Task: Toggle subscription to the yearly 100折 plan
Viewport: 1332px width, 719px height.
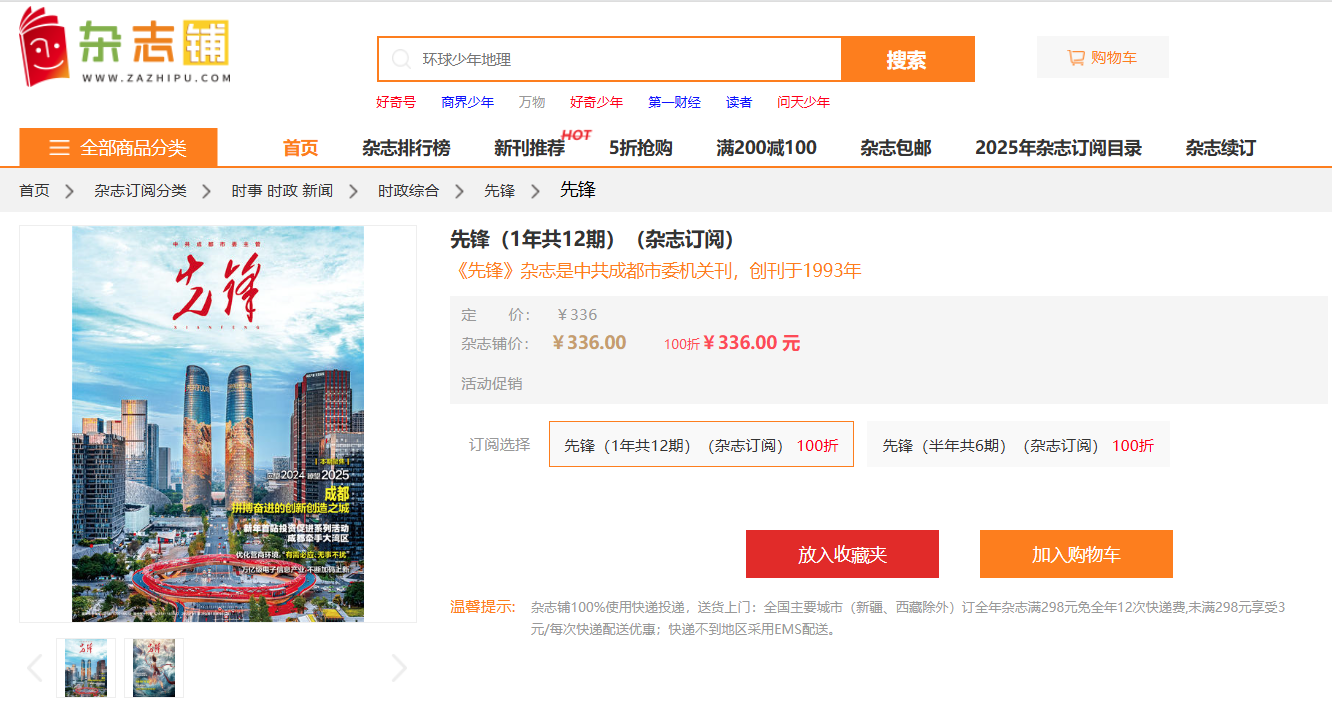Action: click(x=700, y=444)
